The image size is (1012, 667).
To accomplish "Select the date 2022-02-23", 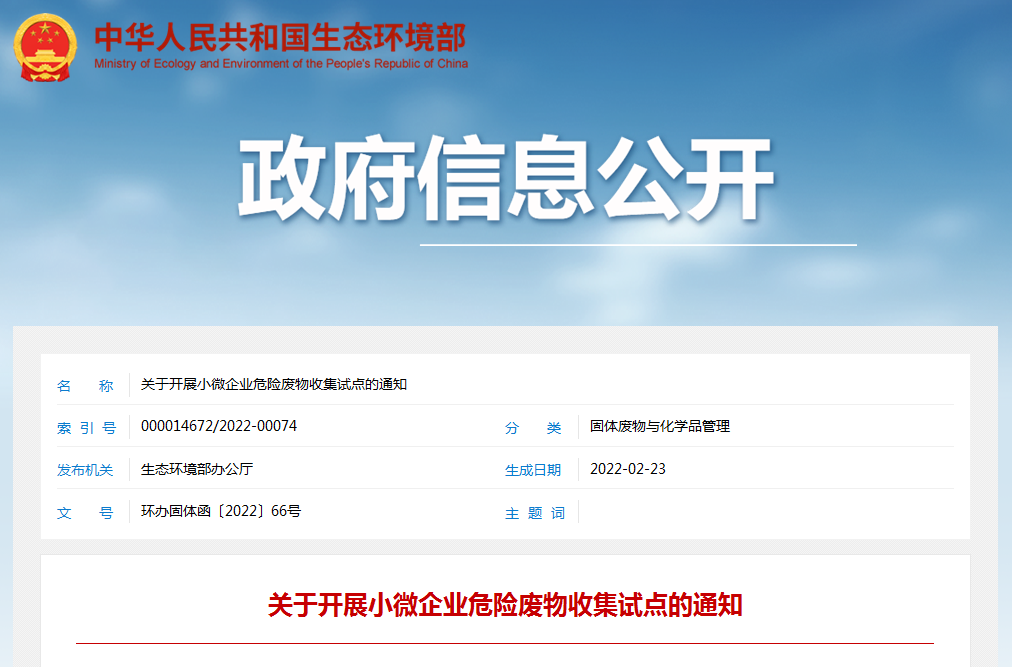I will click(627, 469).
